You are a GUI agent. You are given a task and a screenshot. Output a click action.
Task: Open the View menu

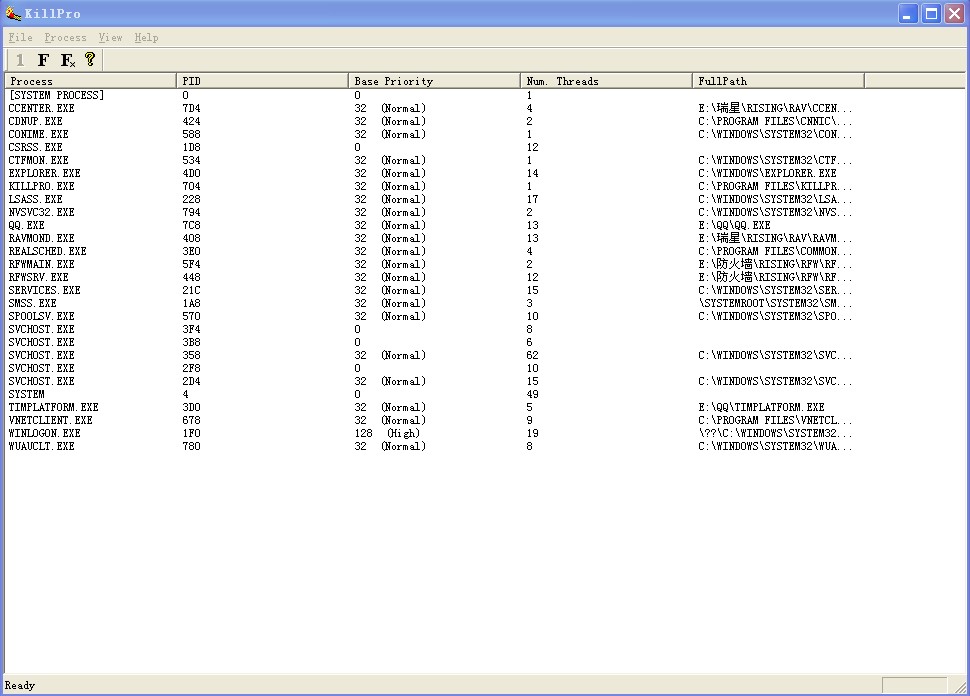[x=110, y=37]
